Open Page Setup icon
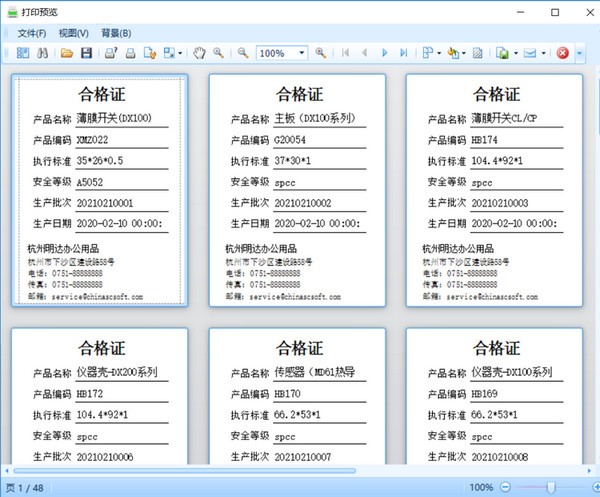 pyautogui.click(x=150, y=53)
